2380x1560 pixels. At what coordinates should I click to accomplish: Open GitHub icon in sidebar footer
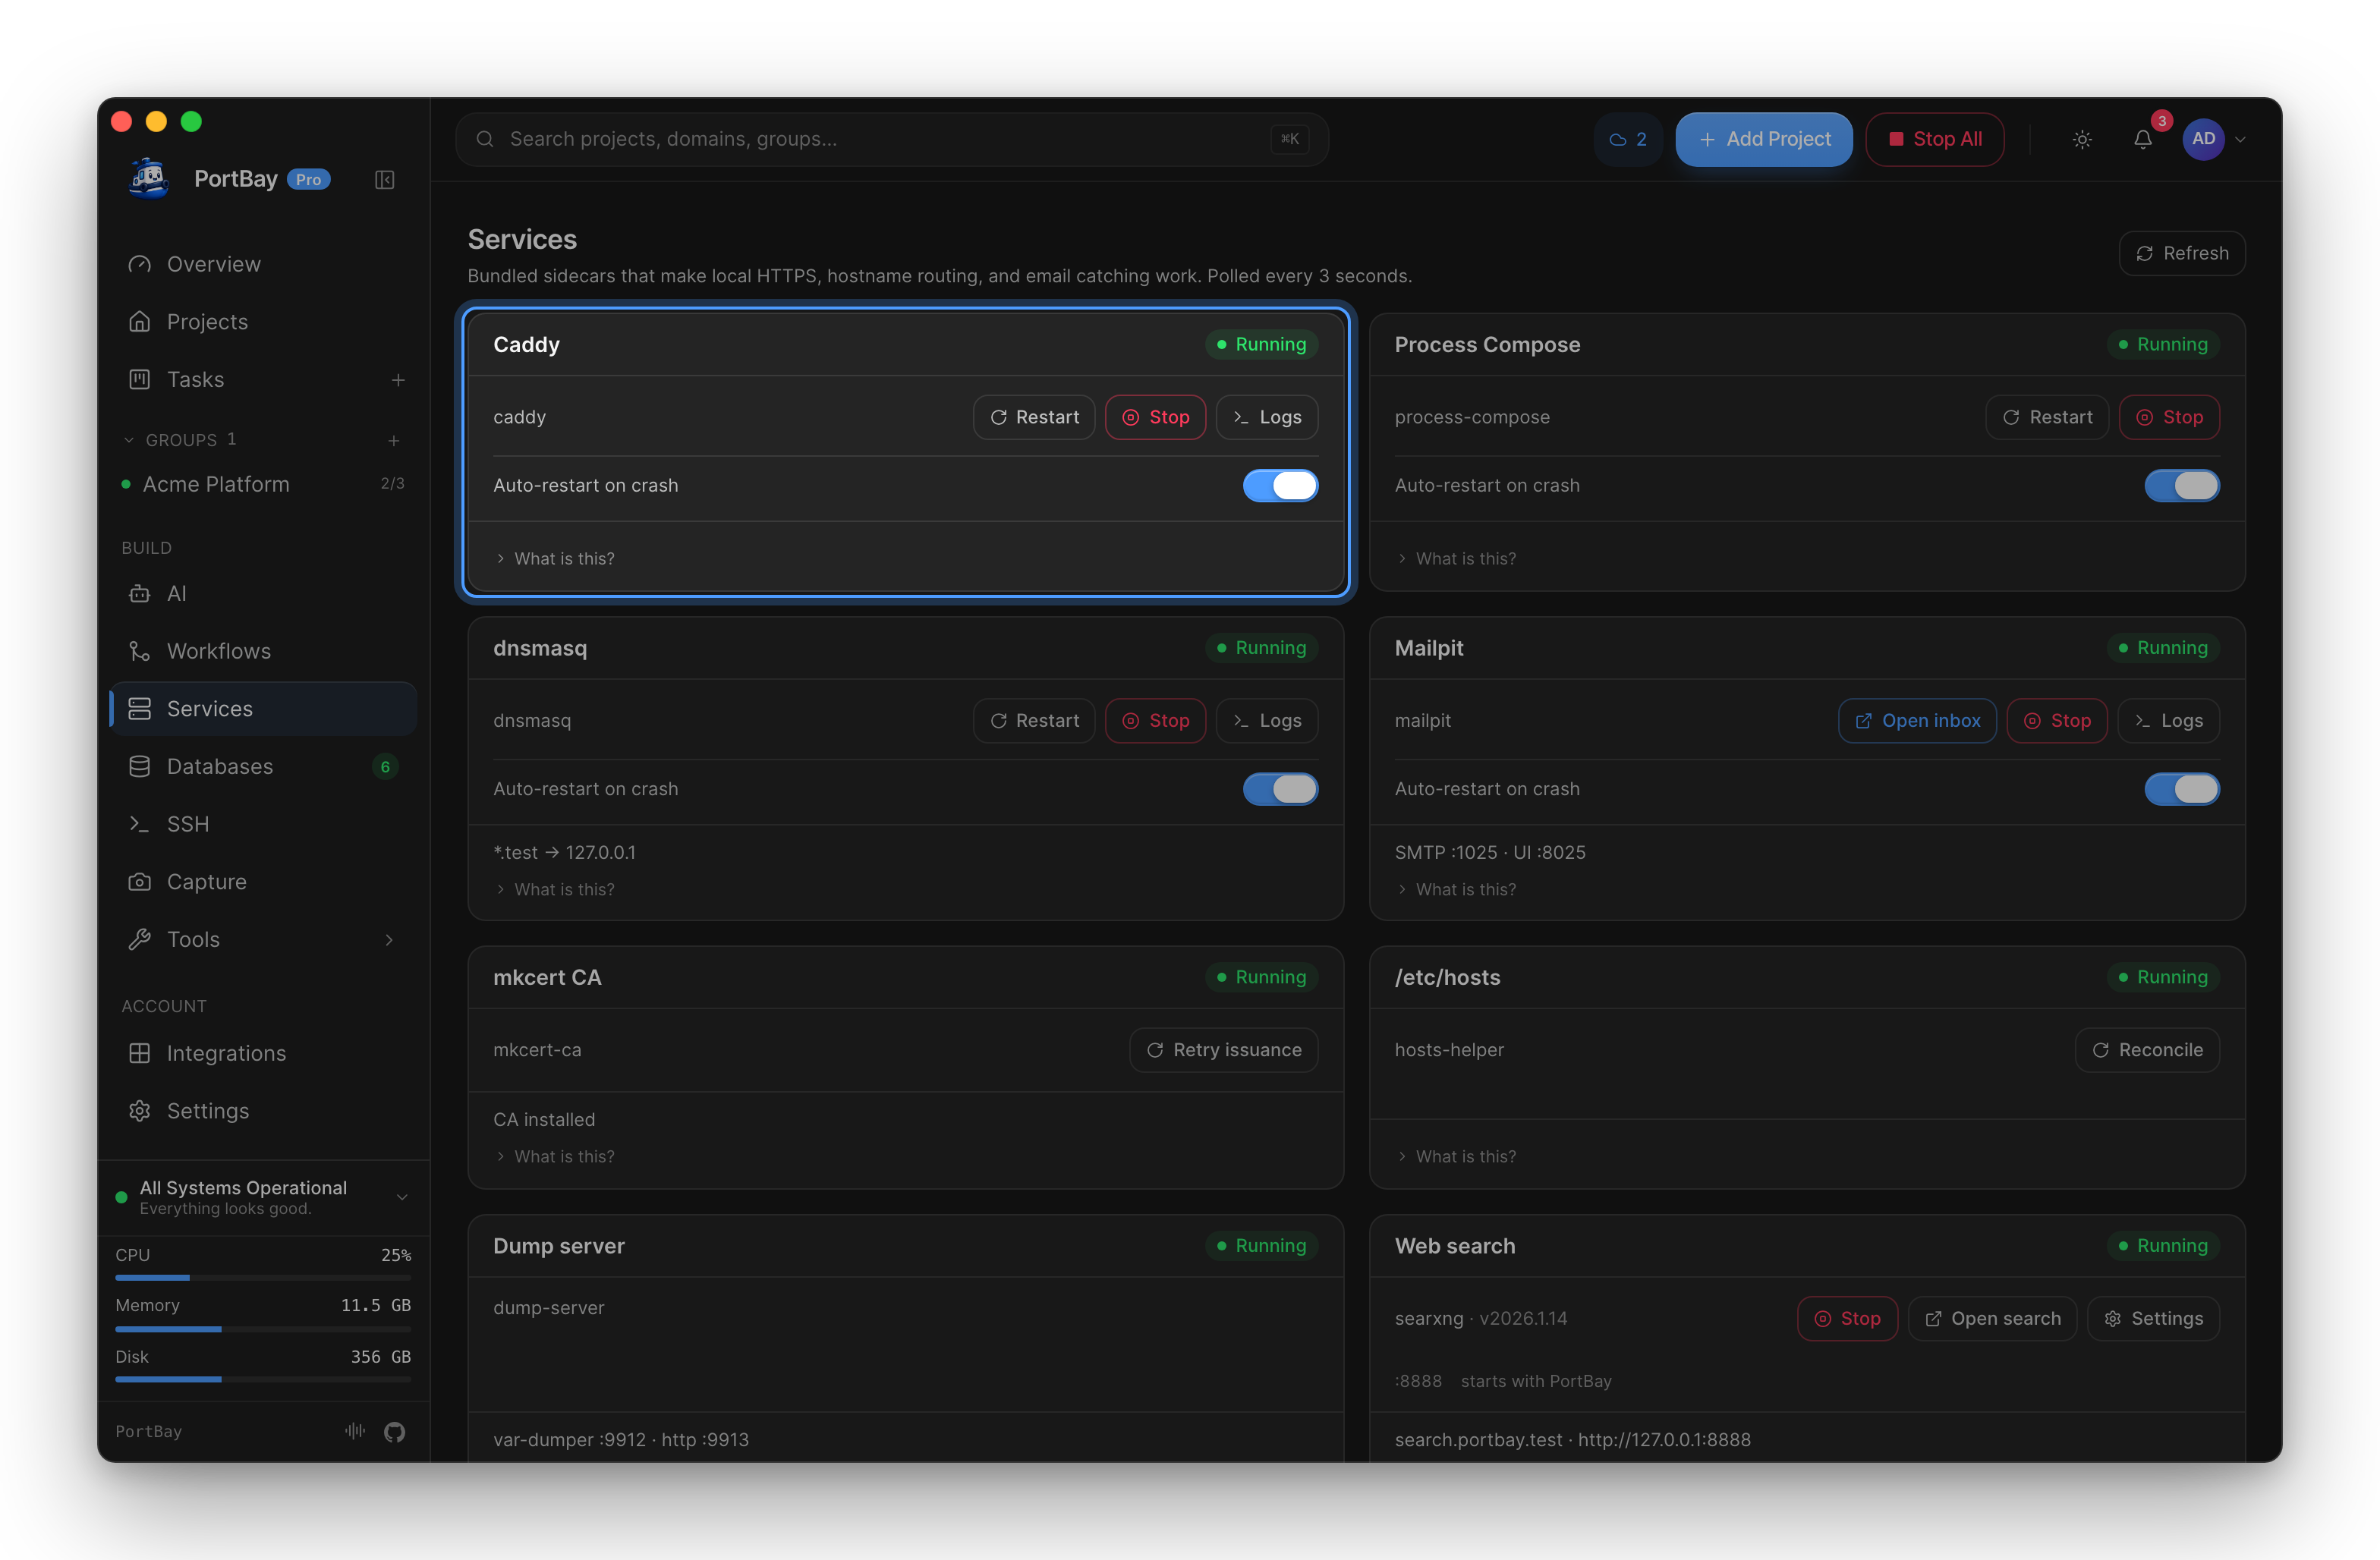394,1432
